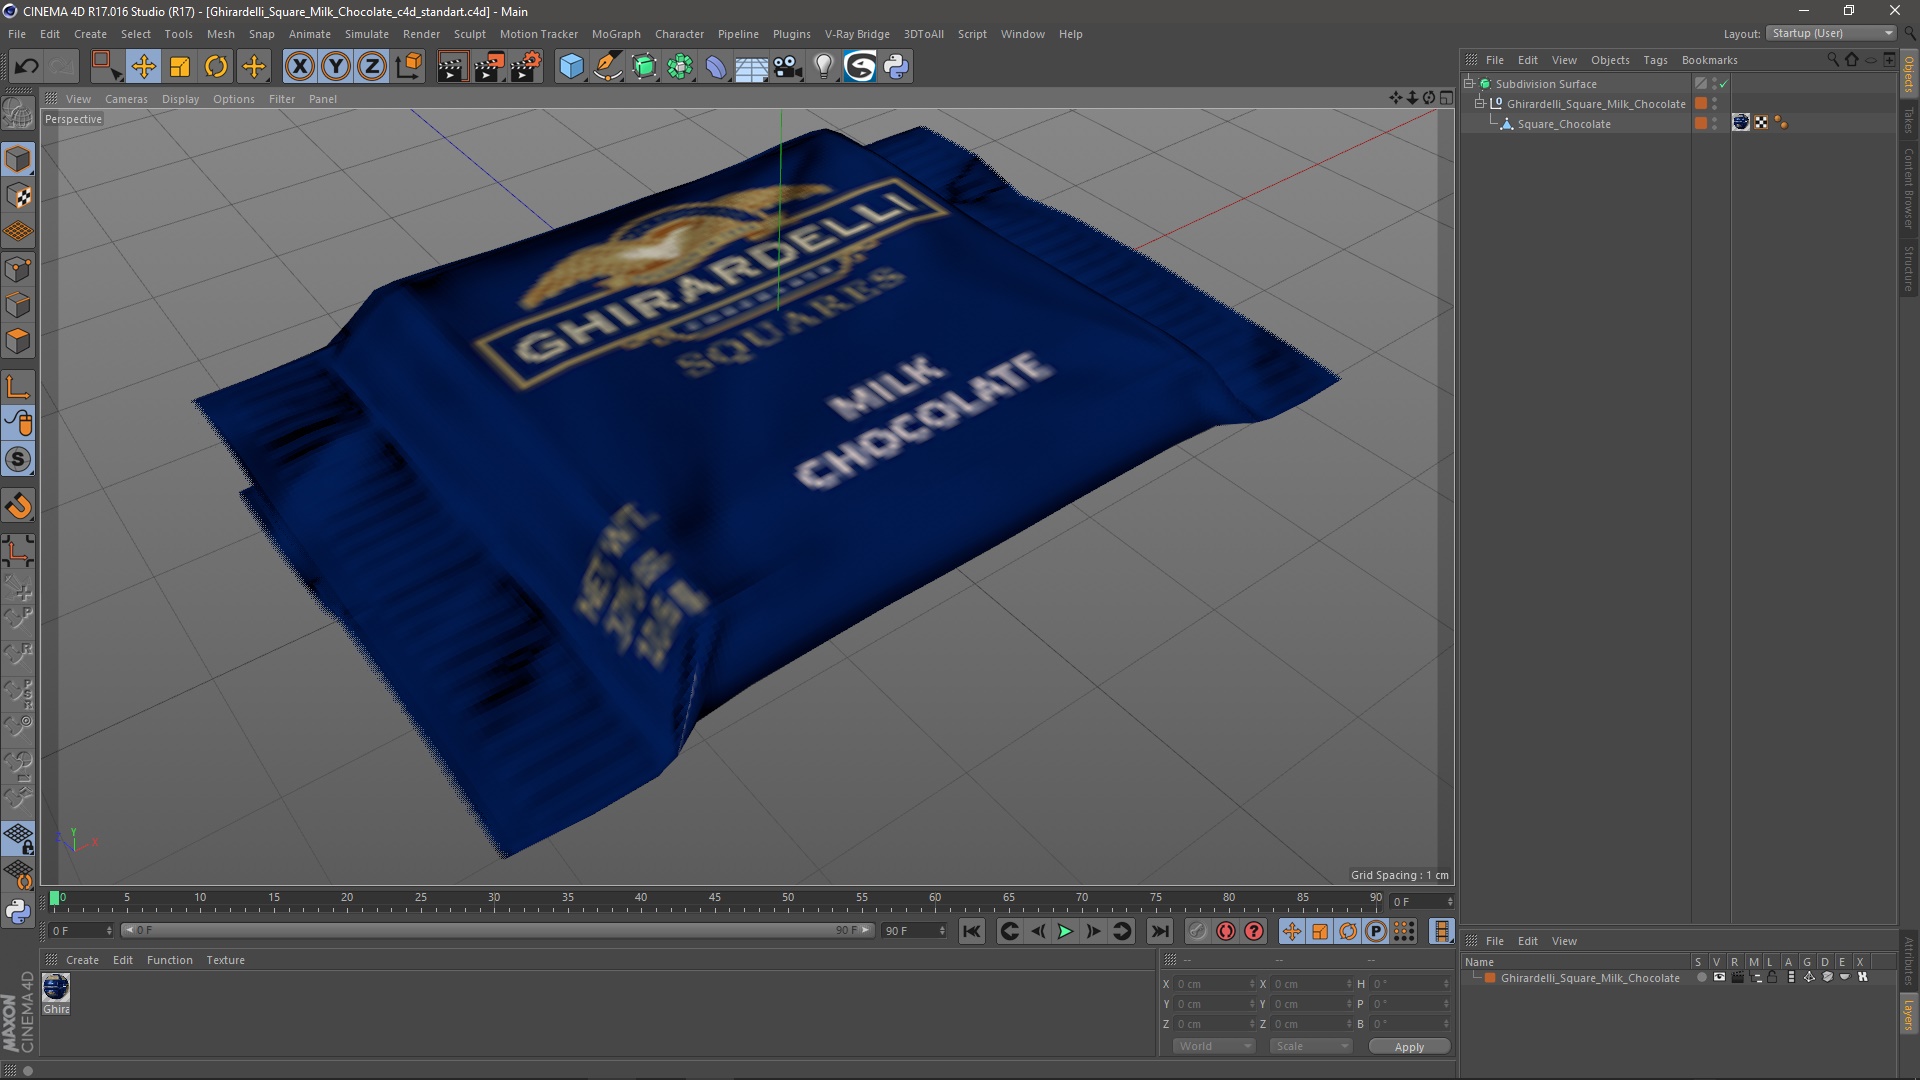
Task: Open the Simulate menu
Action: (366, 34)
